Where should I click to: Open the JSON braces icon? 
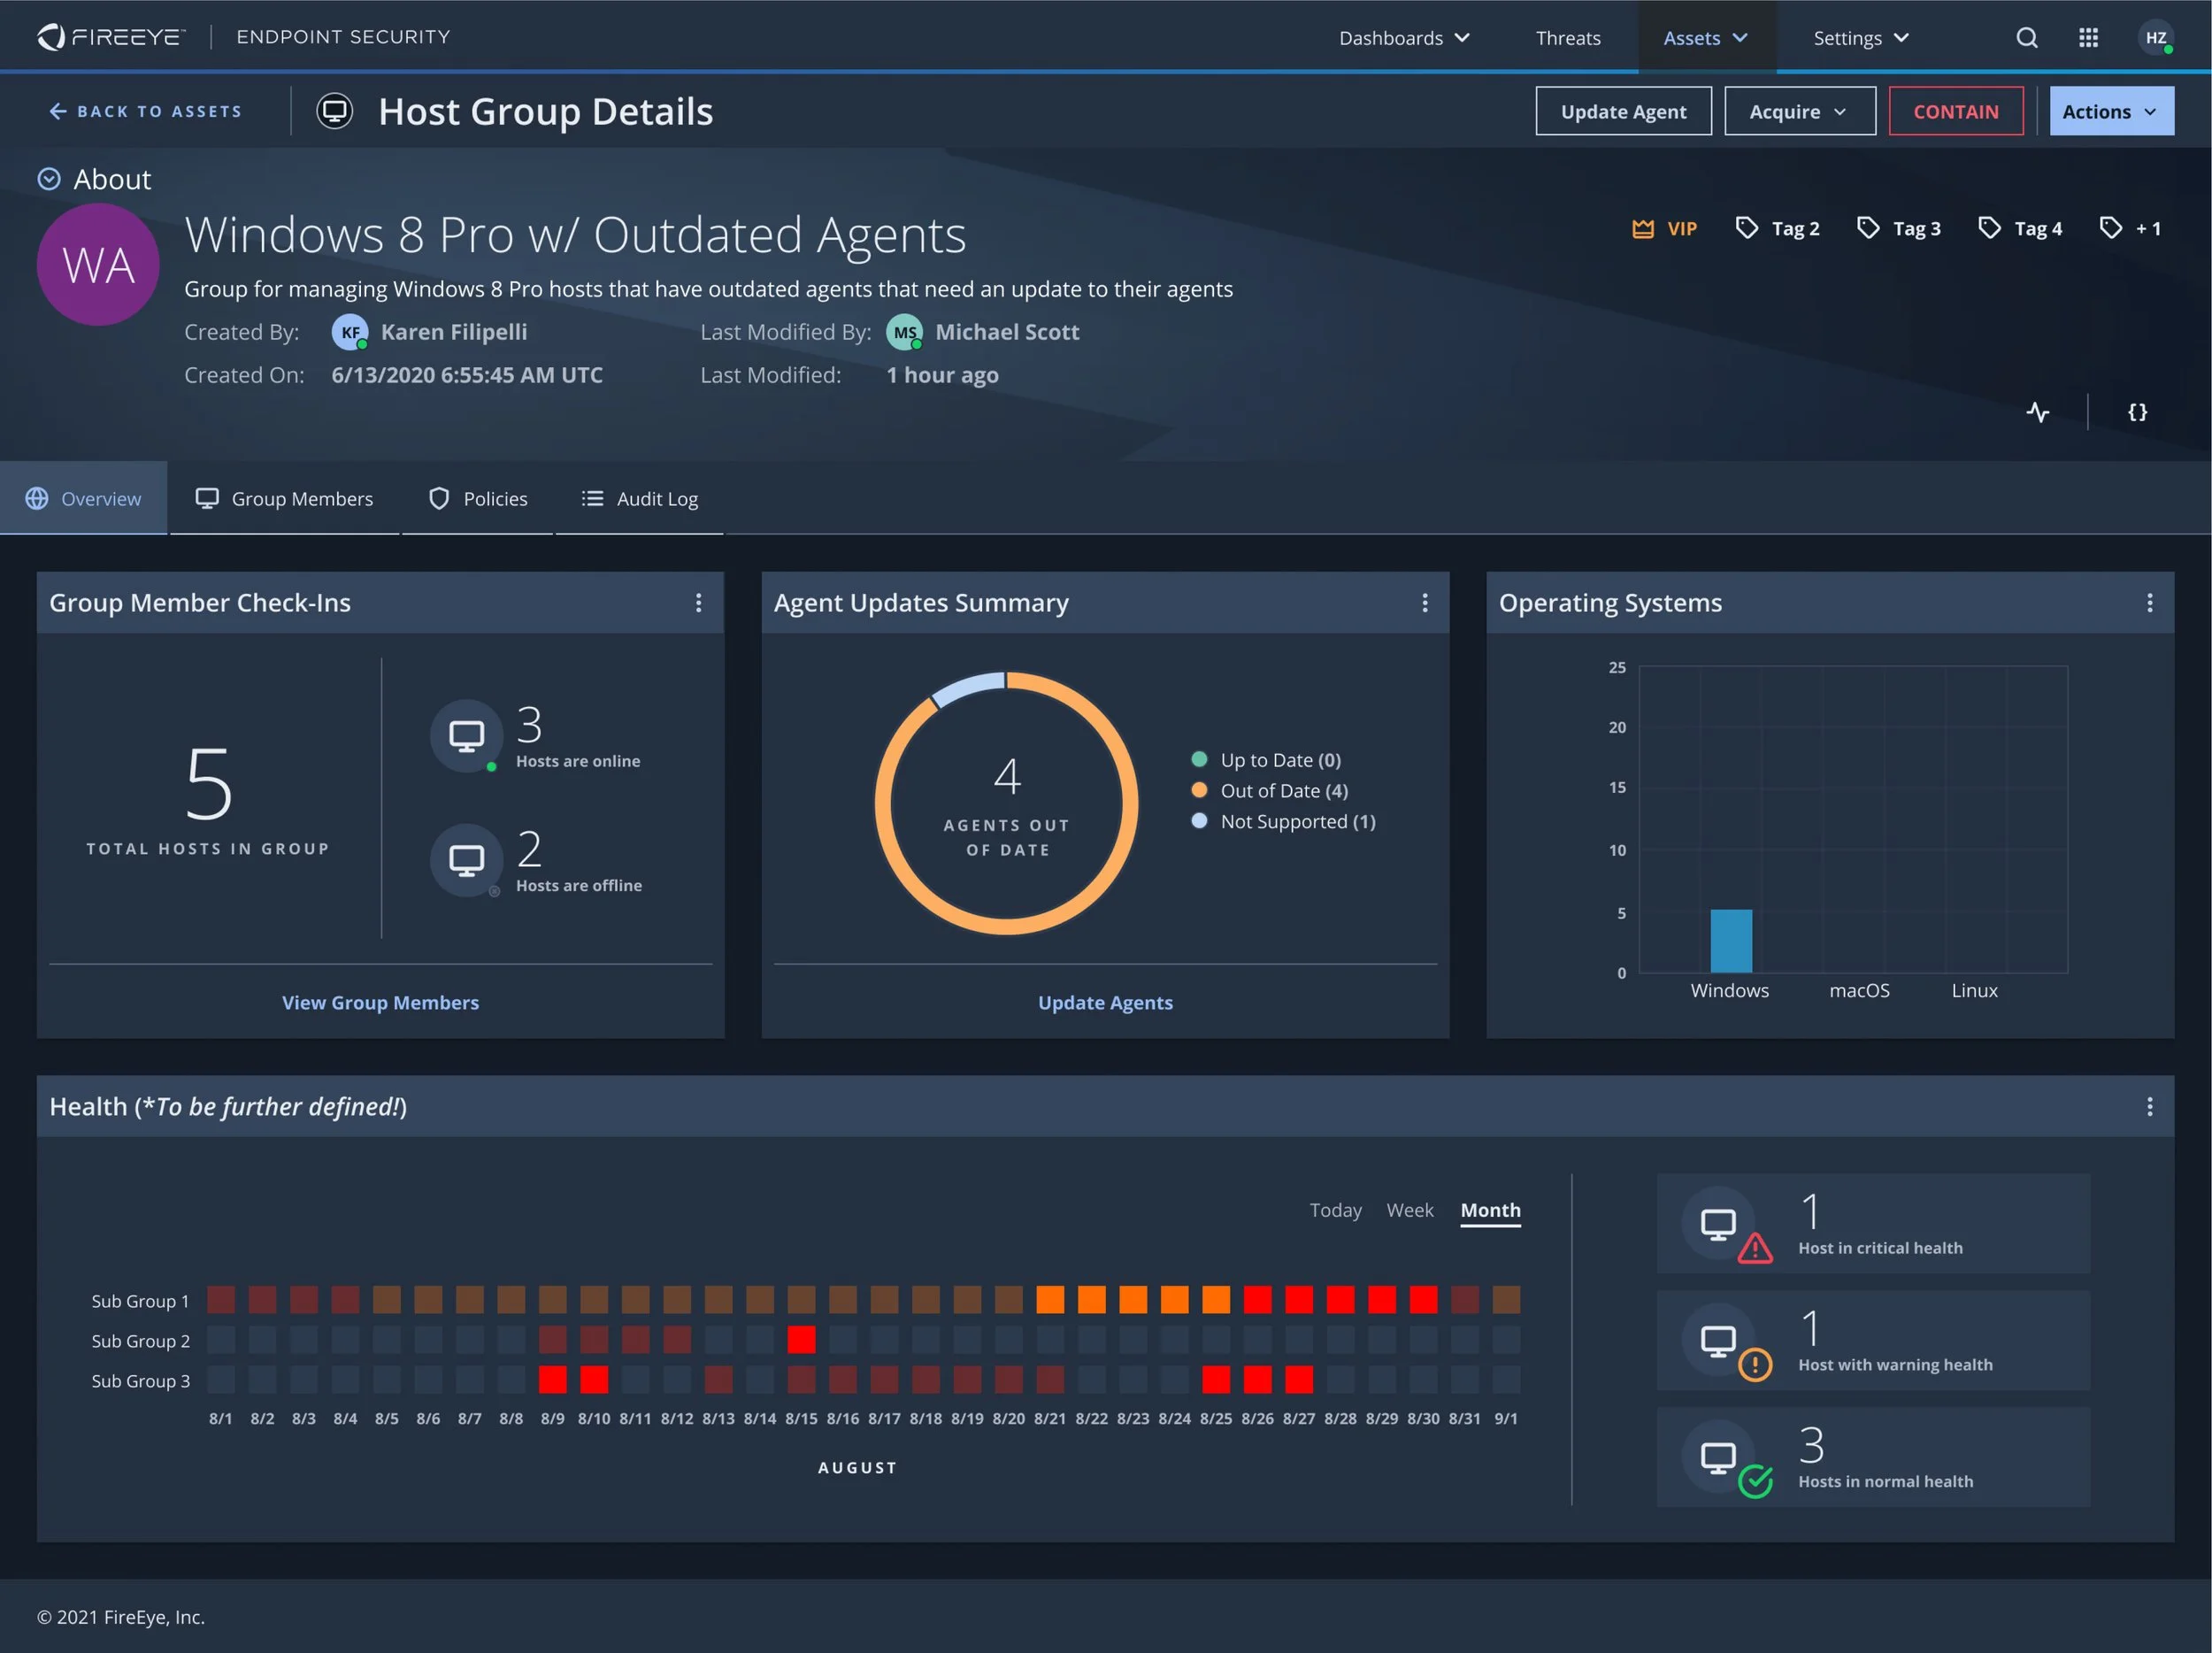point(2137,412)
